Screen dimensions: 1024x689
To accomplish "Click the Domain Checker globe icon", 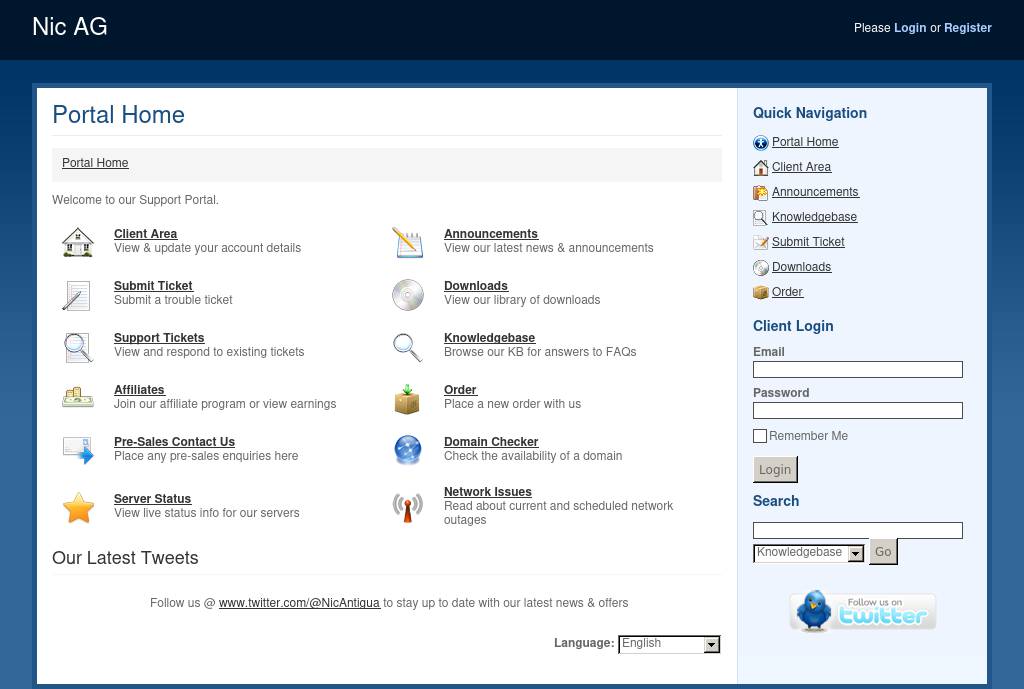I will [407, 450].
